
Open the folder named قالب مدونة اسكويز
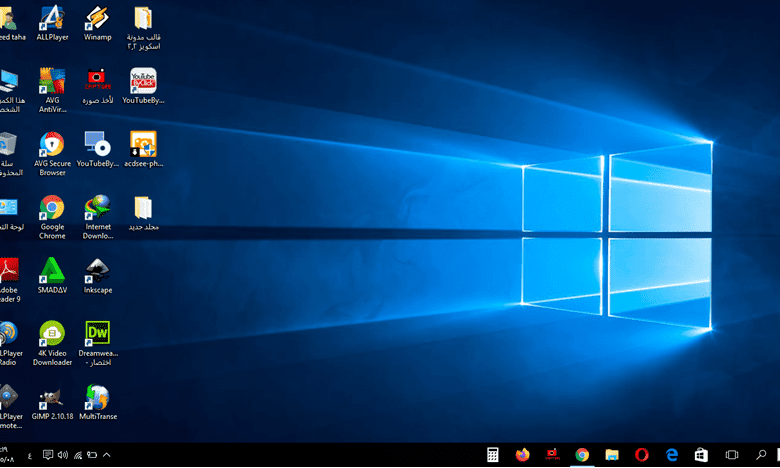(143, 27)
